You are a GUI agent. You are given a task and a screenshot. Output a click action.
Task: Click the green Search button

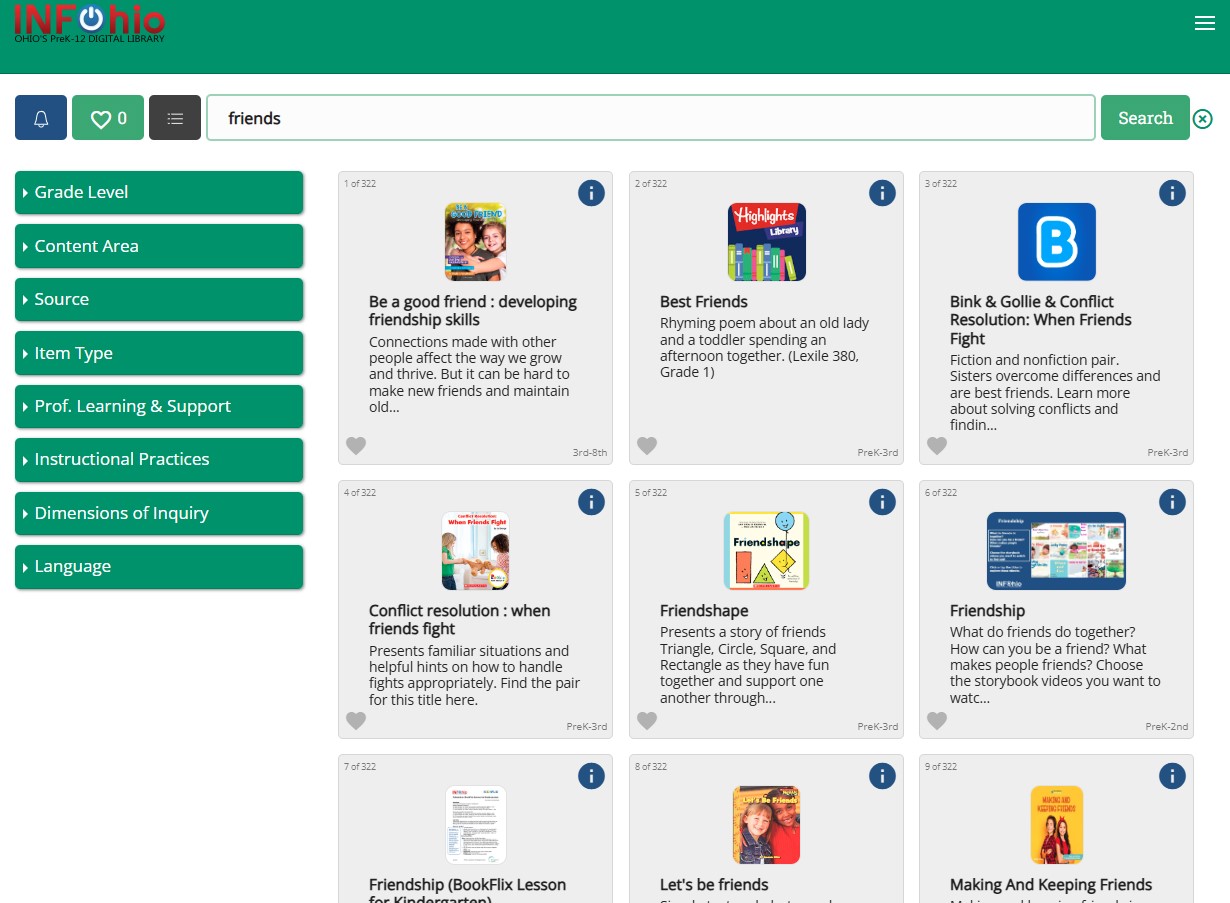click(x=1145, y=118)
